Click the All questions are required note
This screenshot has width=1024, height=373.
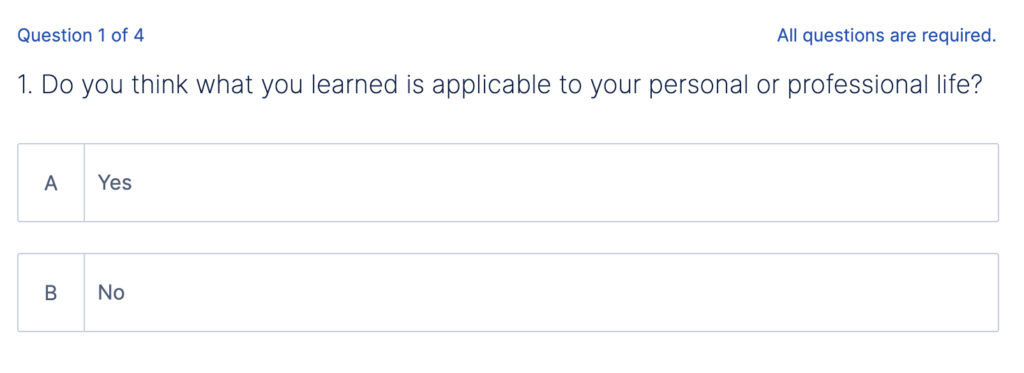[886, 35]
